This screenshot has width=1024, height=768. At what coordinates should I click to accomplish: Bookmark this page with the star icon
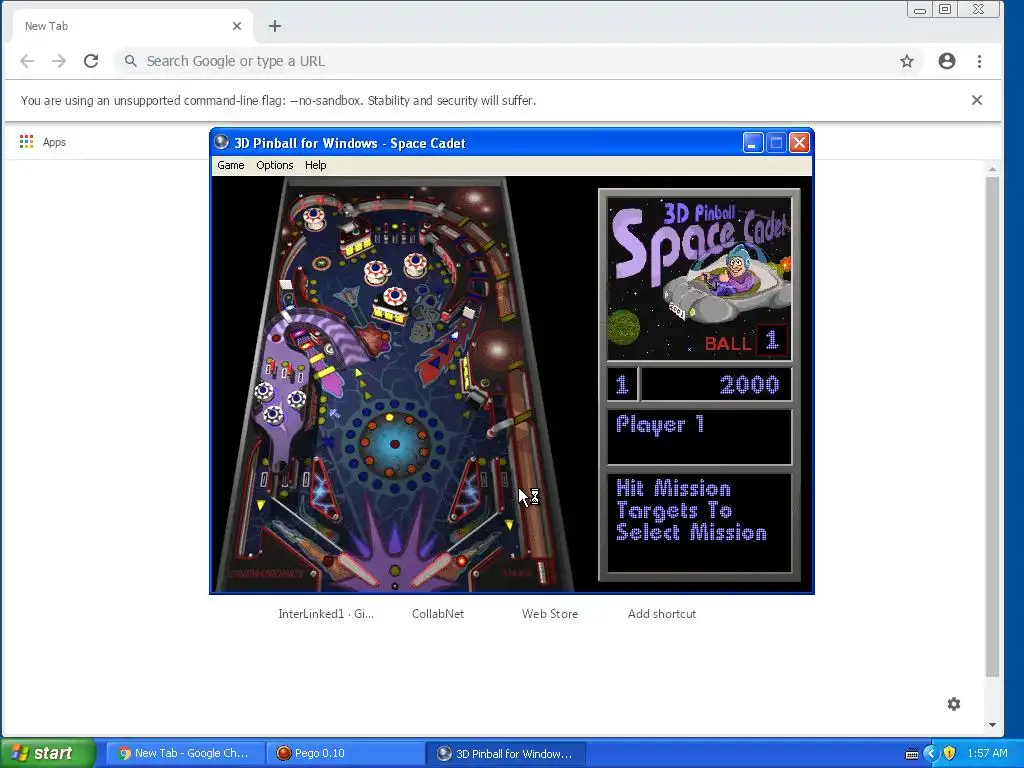907,61
